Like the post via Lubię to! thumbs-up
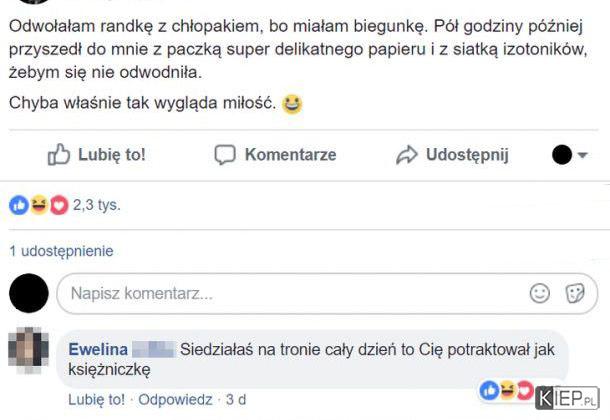Viewport: 610px width, 420px height. click(97, 154)
